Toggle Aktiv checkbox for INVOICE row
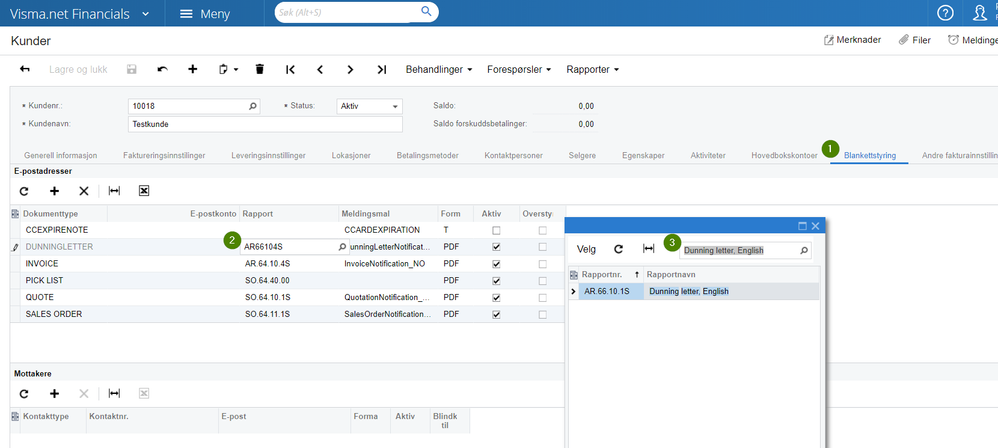The height and width of the screenshot is (448, 998). (x=496, y=263)
